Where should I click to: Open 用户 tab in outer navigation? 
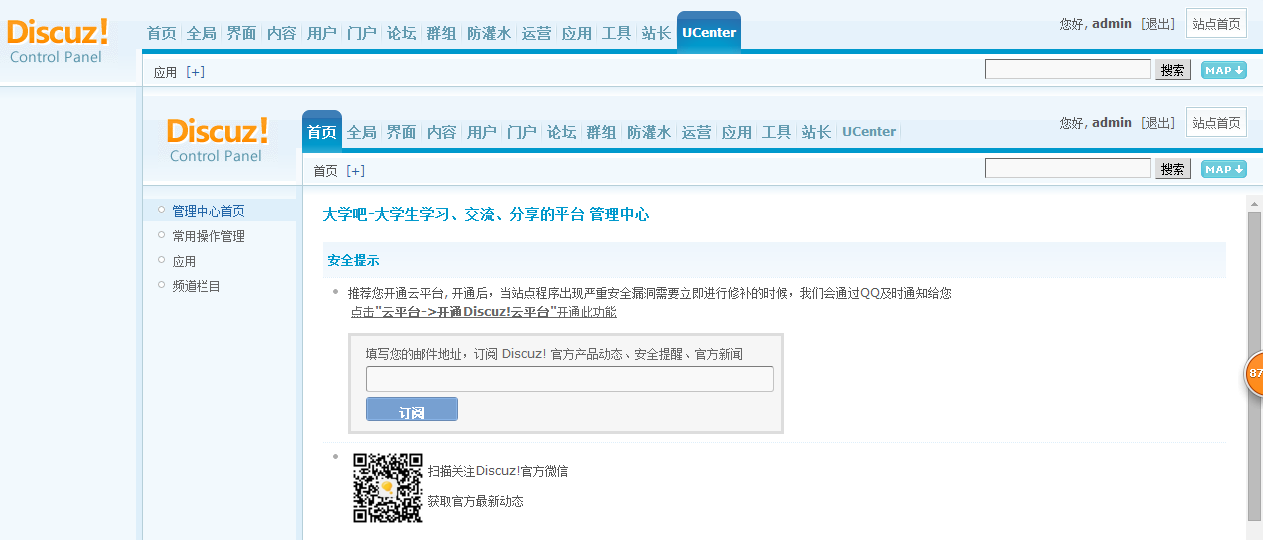321,33
